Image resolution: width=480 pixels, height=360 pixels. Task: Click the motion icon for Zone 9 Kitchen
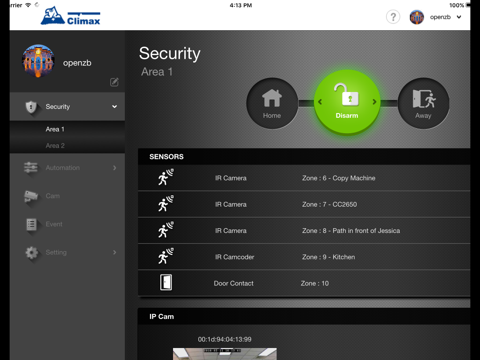pyautogui.click(x=166, y=256)
